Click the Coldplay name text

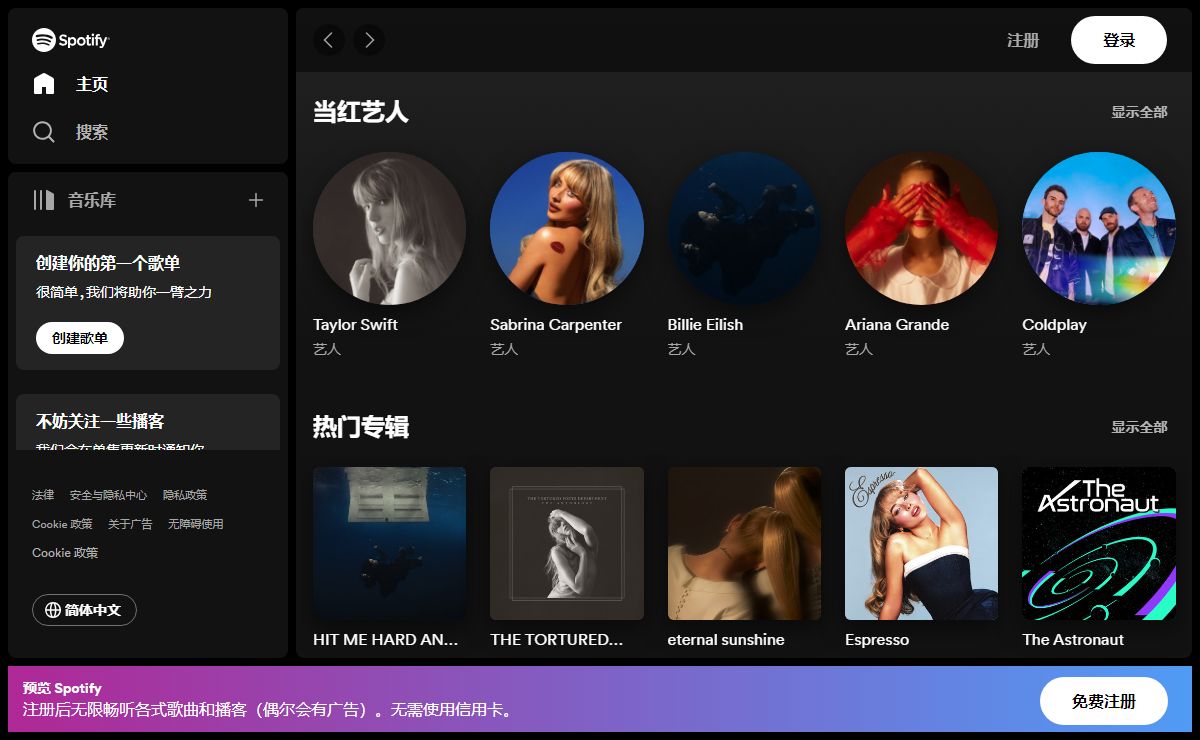pos(1054,325)
